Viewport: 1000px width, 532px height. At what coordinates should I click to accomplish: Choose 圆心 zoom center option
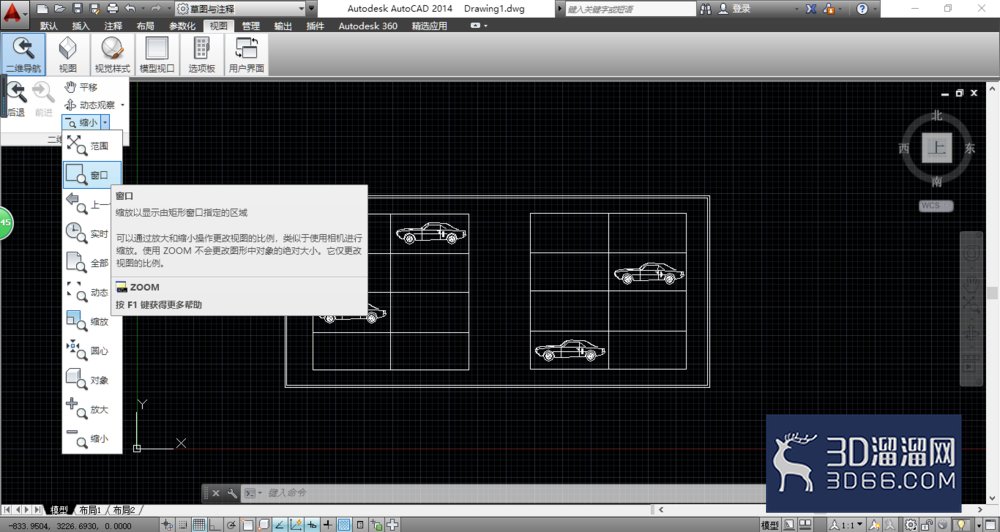tap(92, 351)
